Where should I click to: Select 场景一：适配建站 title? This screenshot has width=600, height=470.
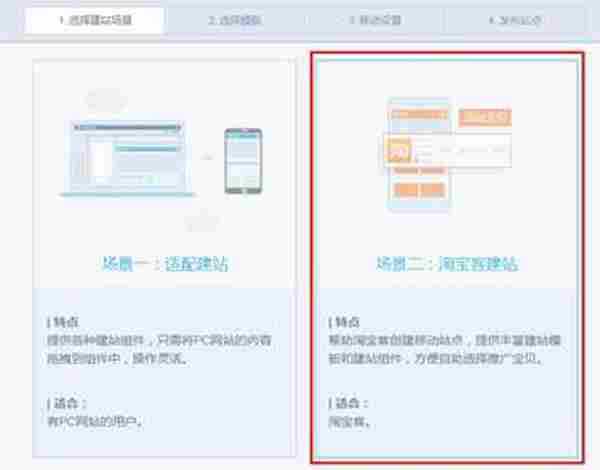tap(165, 264)
